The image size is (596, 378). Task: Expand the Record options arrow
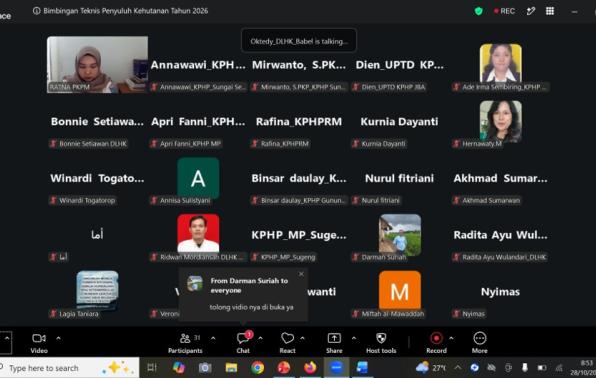[451, 338]
